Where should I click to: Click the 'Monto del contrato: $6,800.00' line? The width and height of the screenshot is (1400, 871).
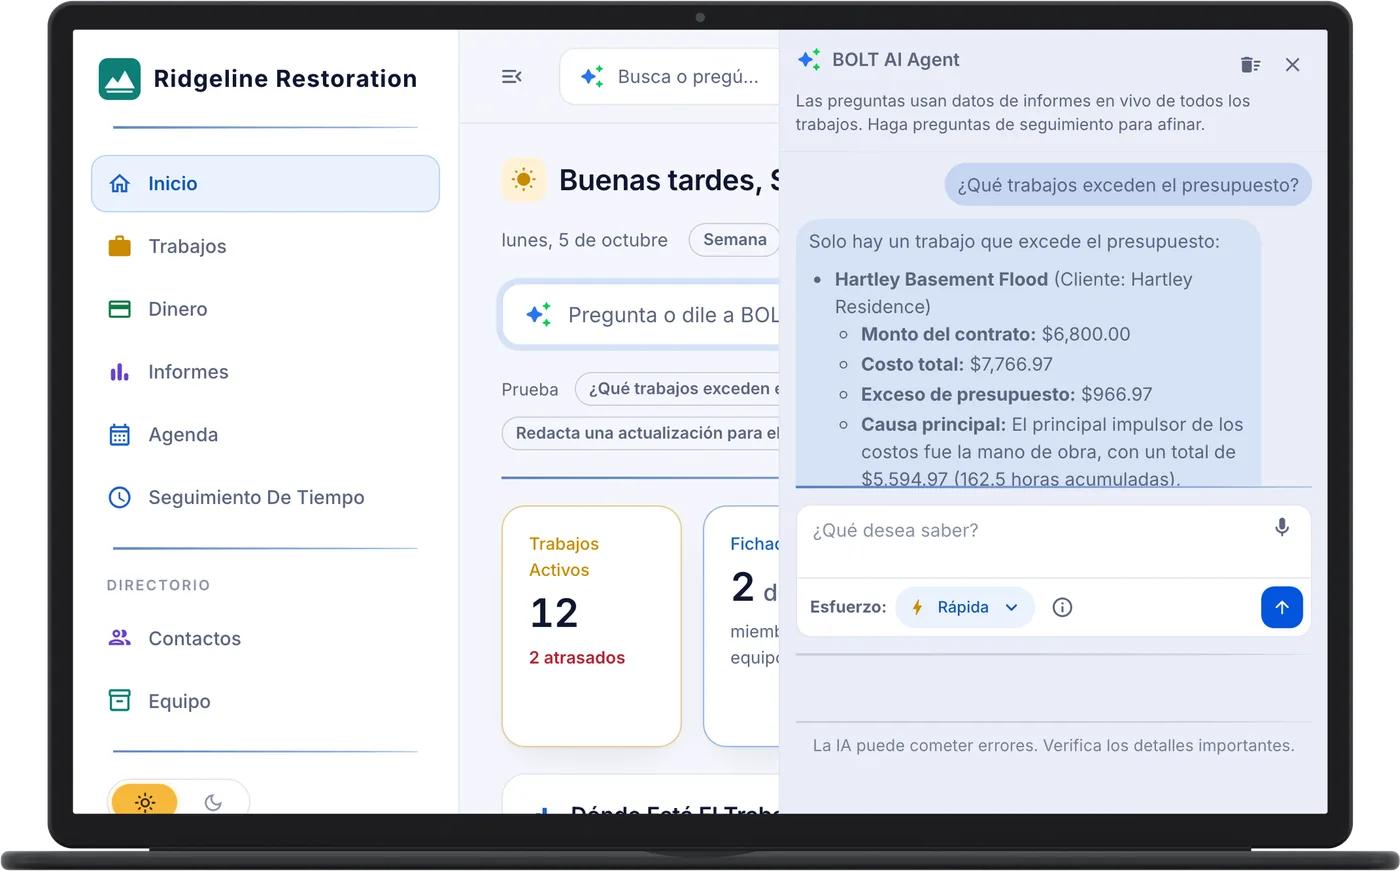pos(995,335)
